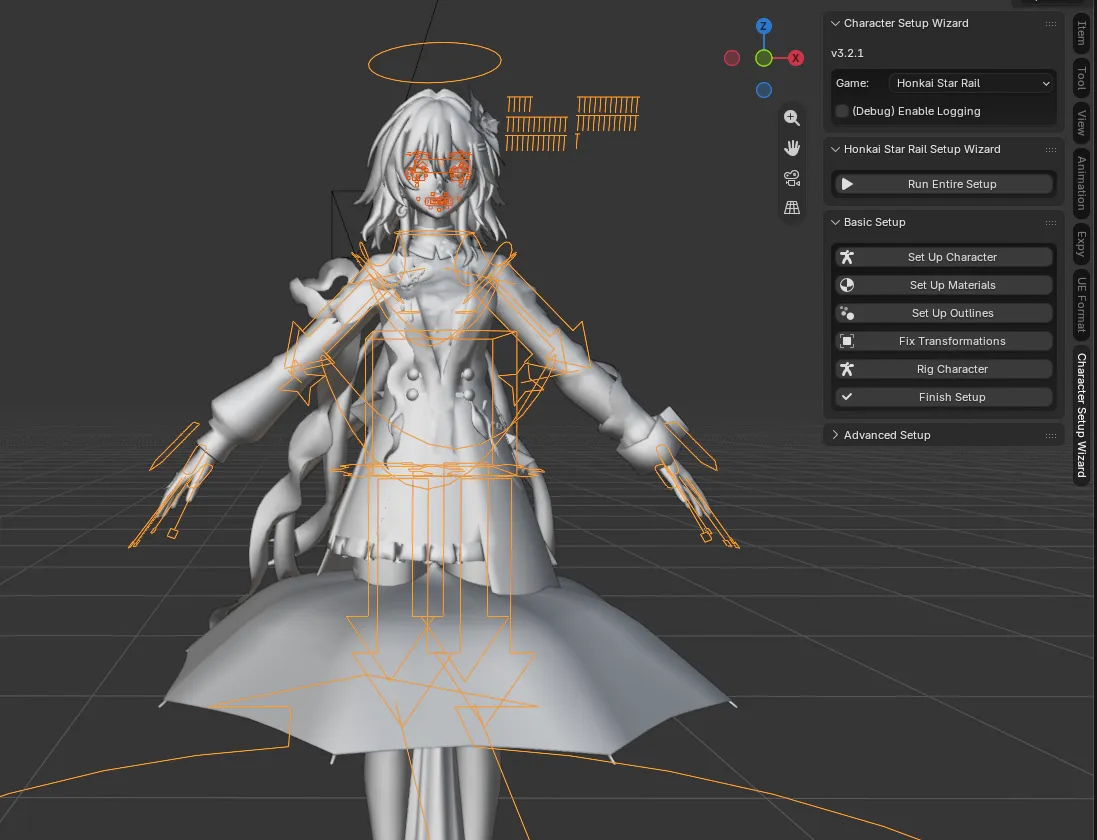
Task: Click the red X axis gizmo circle
Action: pos(795,58)
